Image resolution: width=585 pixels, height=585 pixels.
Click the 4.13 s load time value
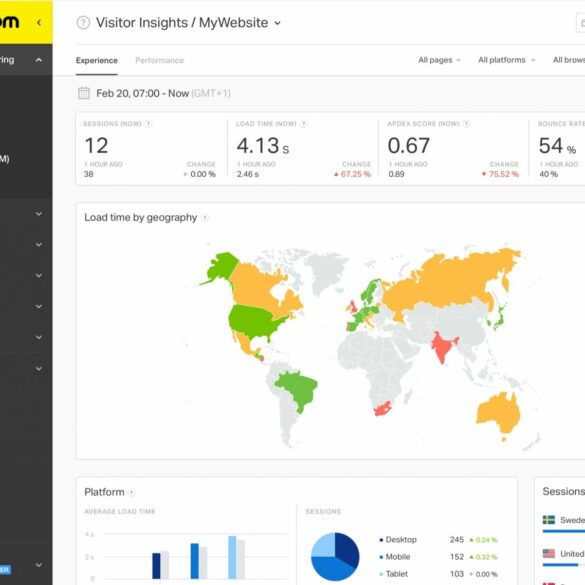[x=263, y=146]
